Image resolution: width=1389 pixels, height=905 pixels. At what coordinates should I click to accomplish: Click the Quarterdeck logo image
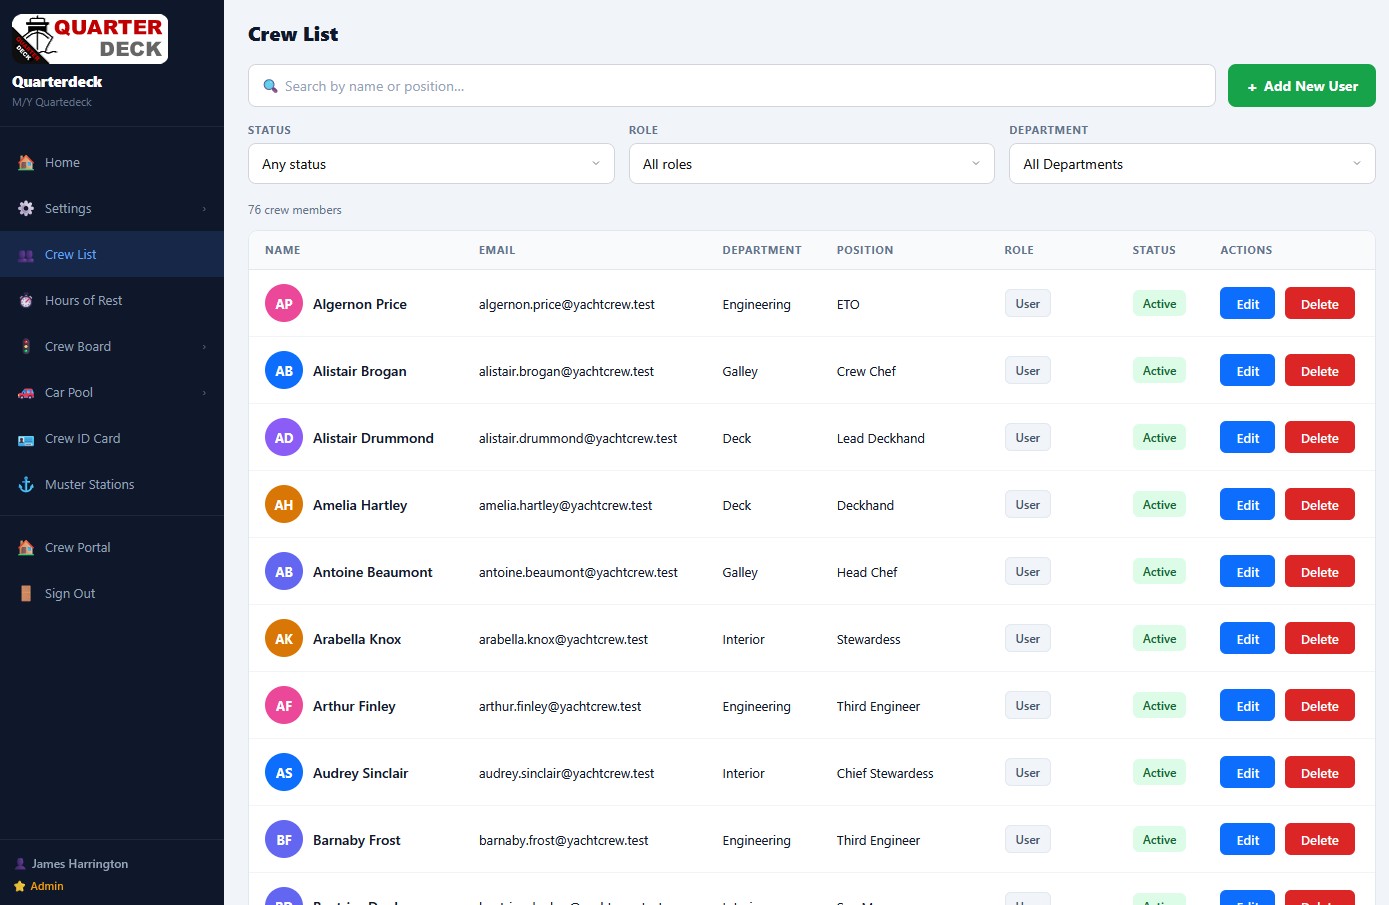click(90, 39)
